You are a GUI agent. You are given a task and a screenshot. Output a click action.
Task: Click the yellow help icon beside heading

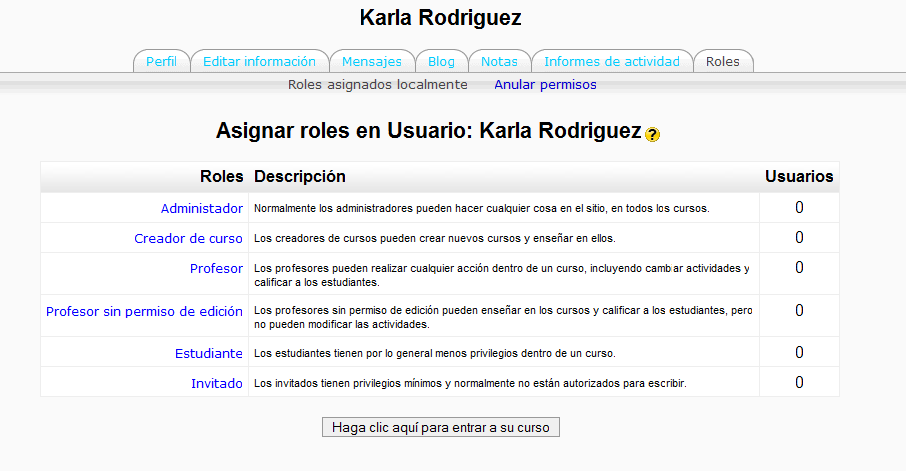point(653,134)
